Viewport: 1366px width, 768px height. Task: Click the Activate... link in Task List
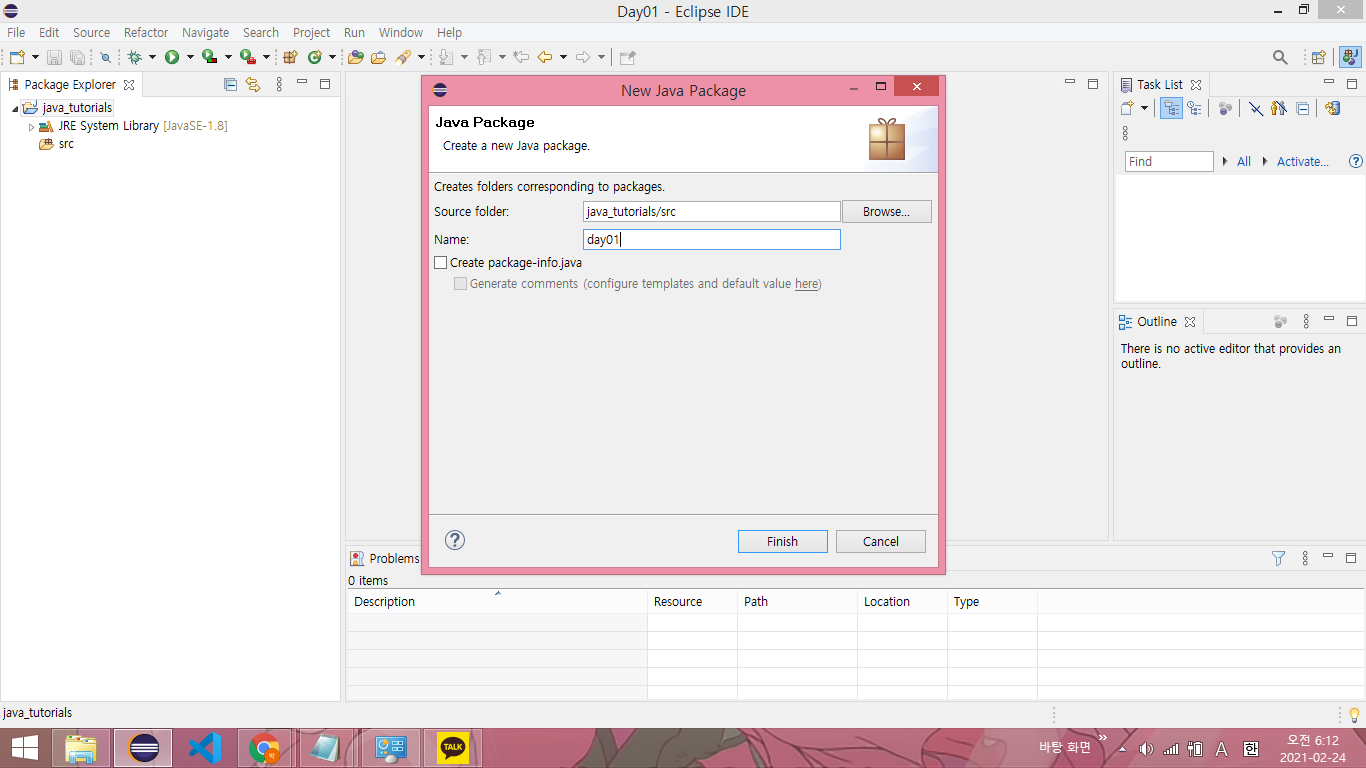[x=1303, y=161]
